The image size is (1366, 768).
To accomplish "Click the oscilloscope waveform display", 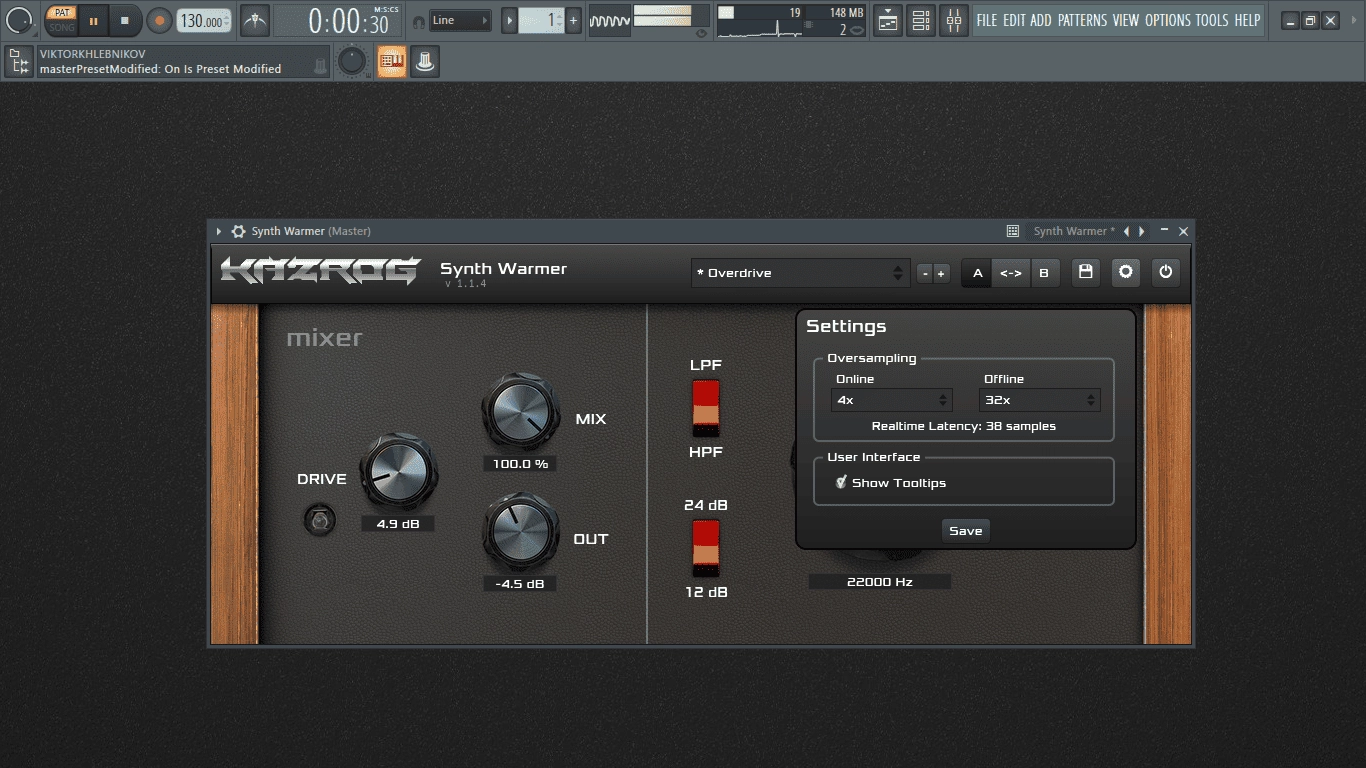I will click(x=609, y=21).
